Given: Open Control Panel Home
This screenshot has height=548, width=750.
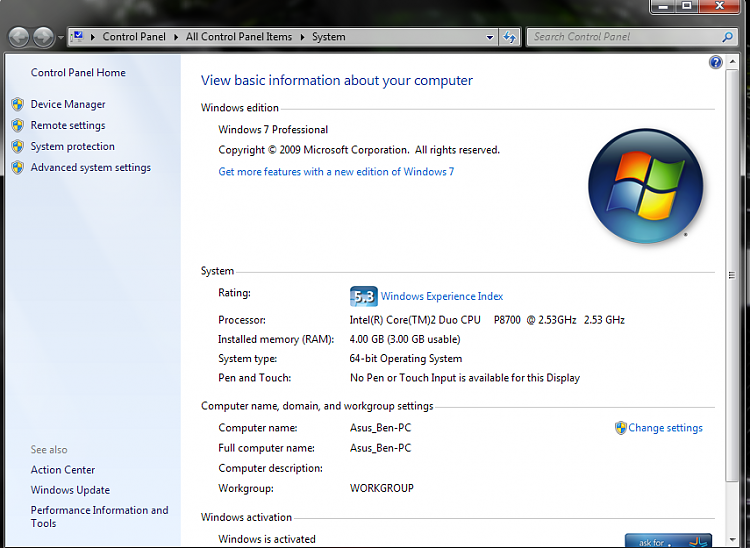Looking at the screenshot, I should [78, 73].
